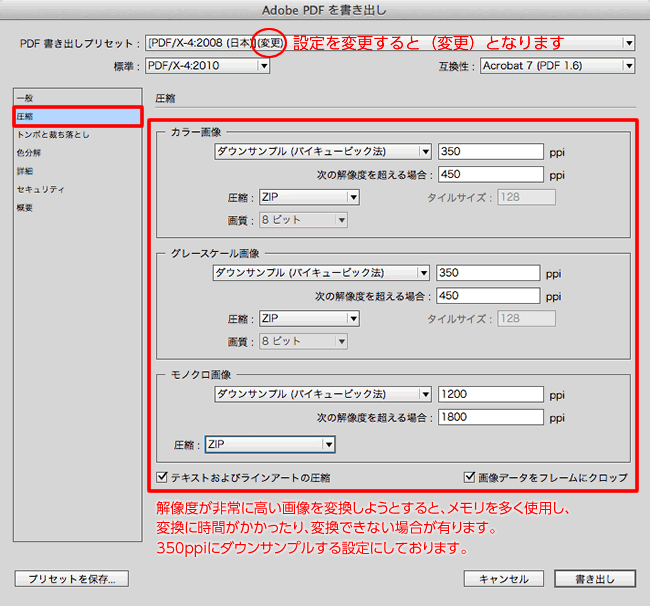Click グレースケール画像 450 ppi threshold field
This screenshot has height=606, width=650.
[x=488, y=296]
